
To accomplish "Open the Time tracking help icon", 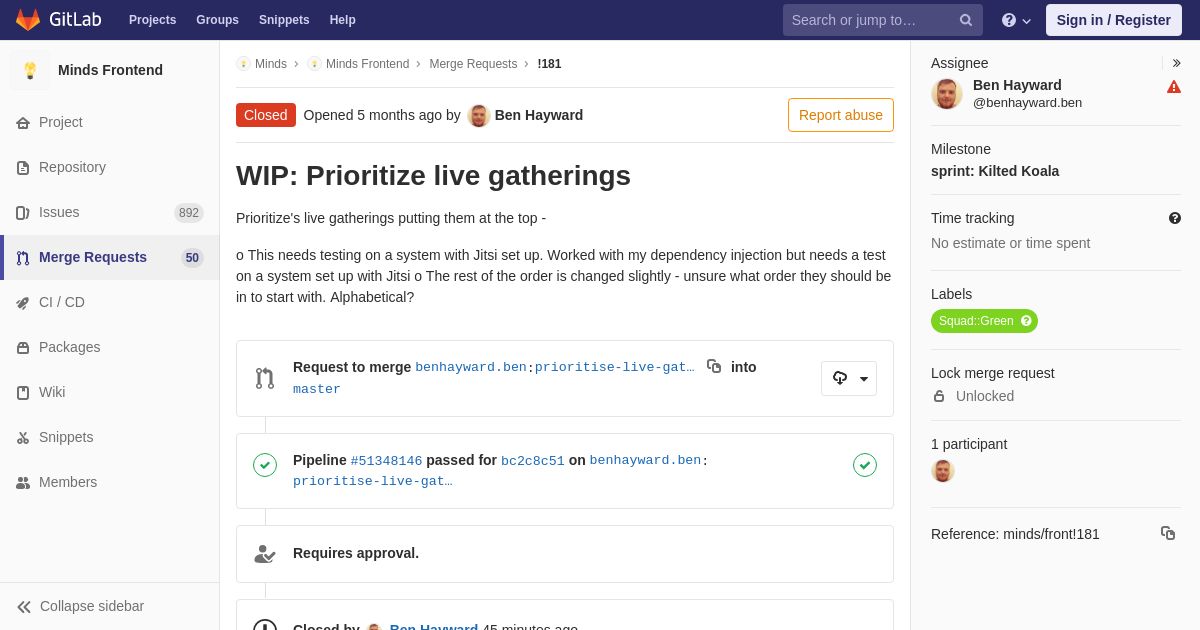I will (x=1175, y=218).
